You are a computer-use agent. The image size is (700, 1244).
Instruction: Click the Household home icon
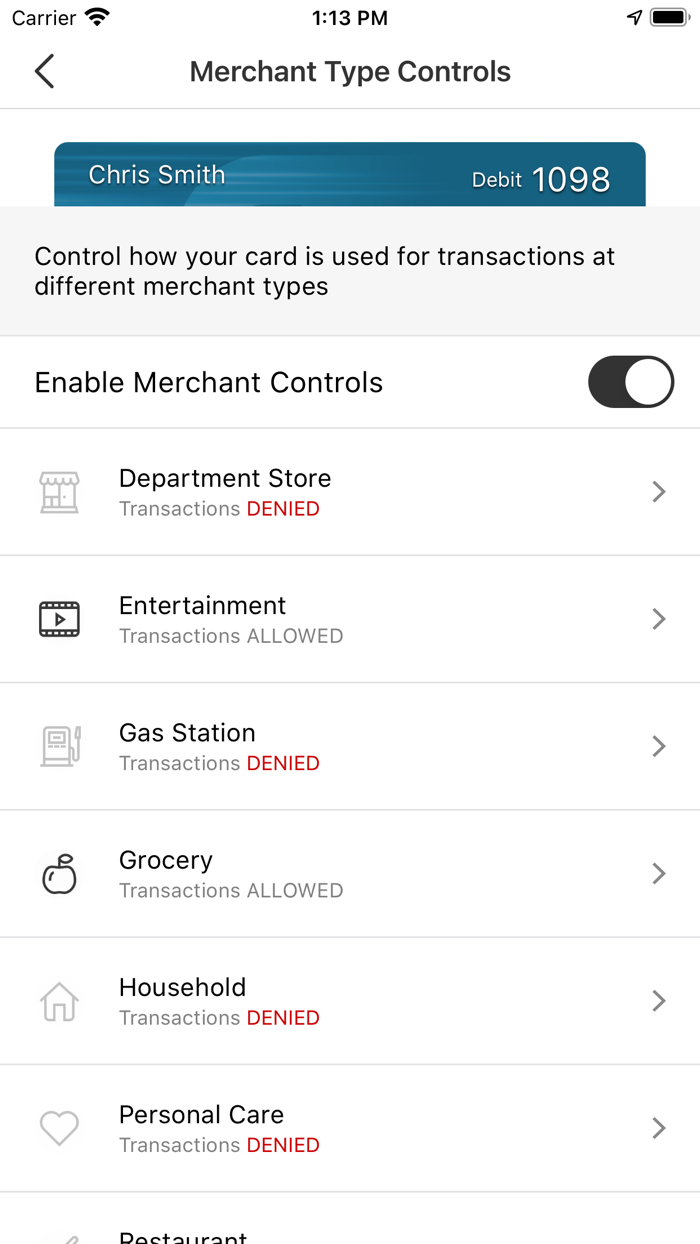click(x=59, y=1000)
